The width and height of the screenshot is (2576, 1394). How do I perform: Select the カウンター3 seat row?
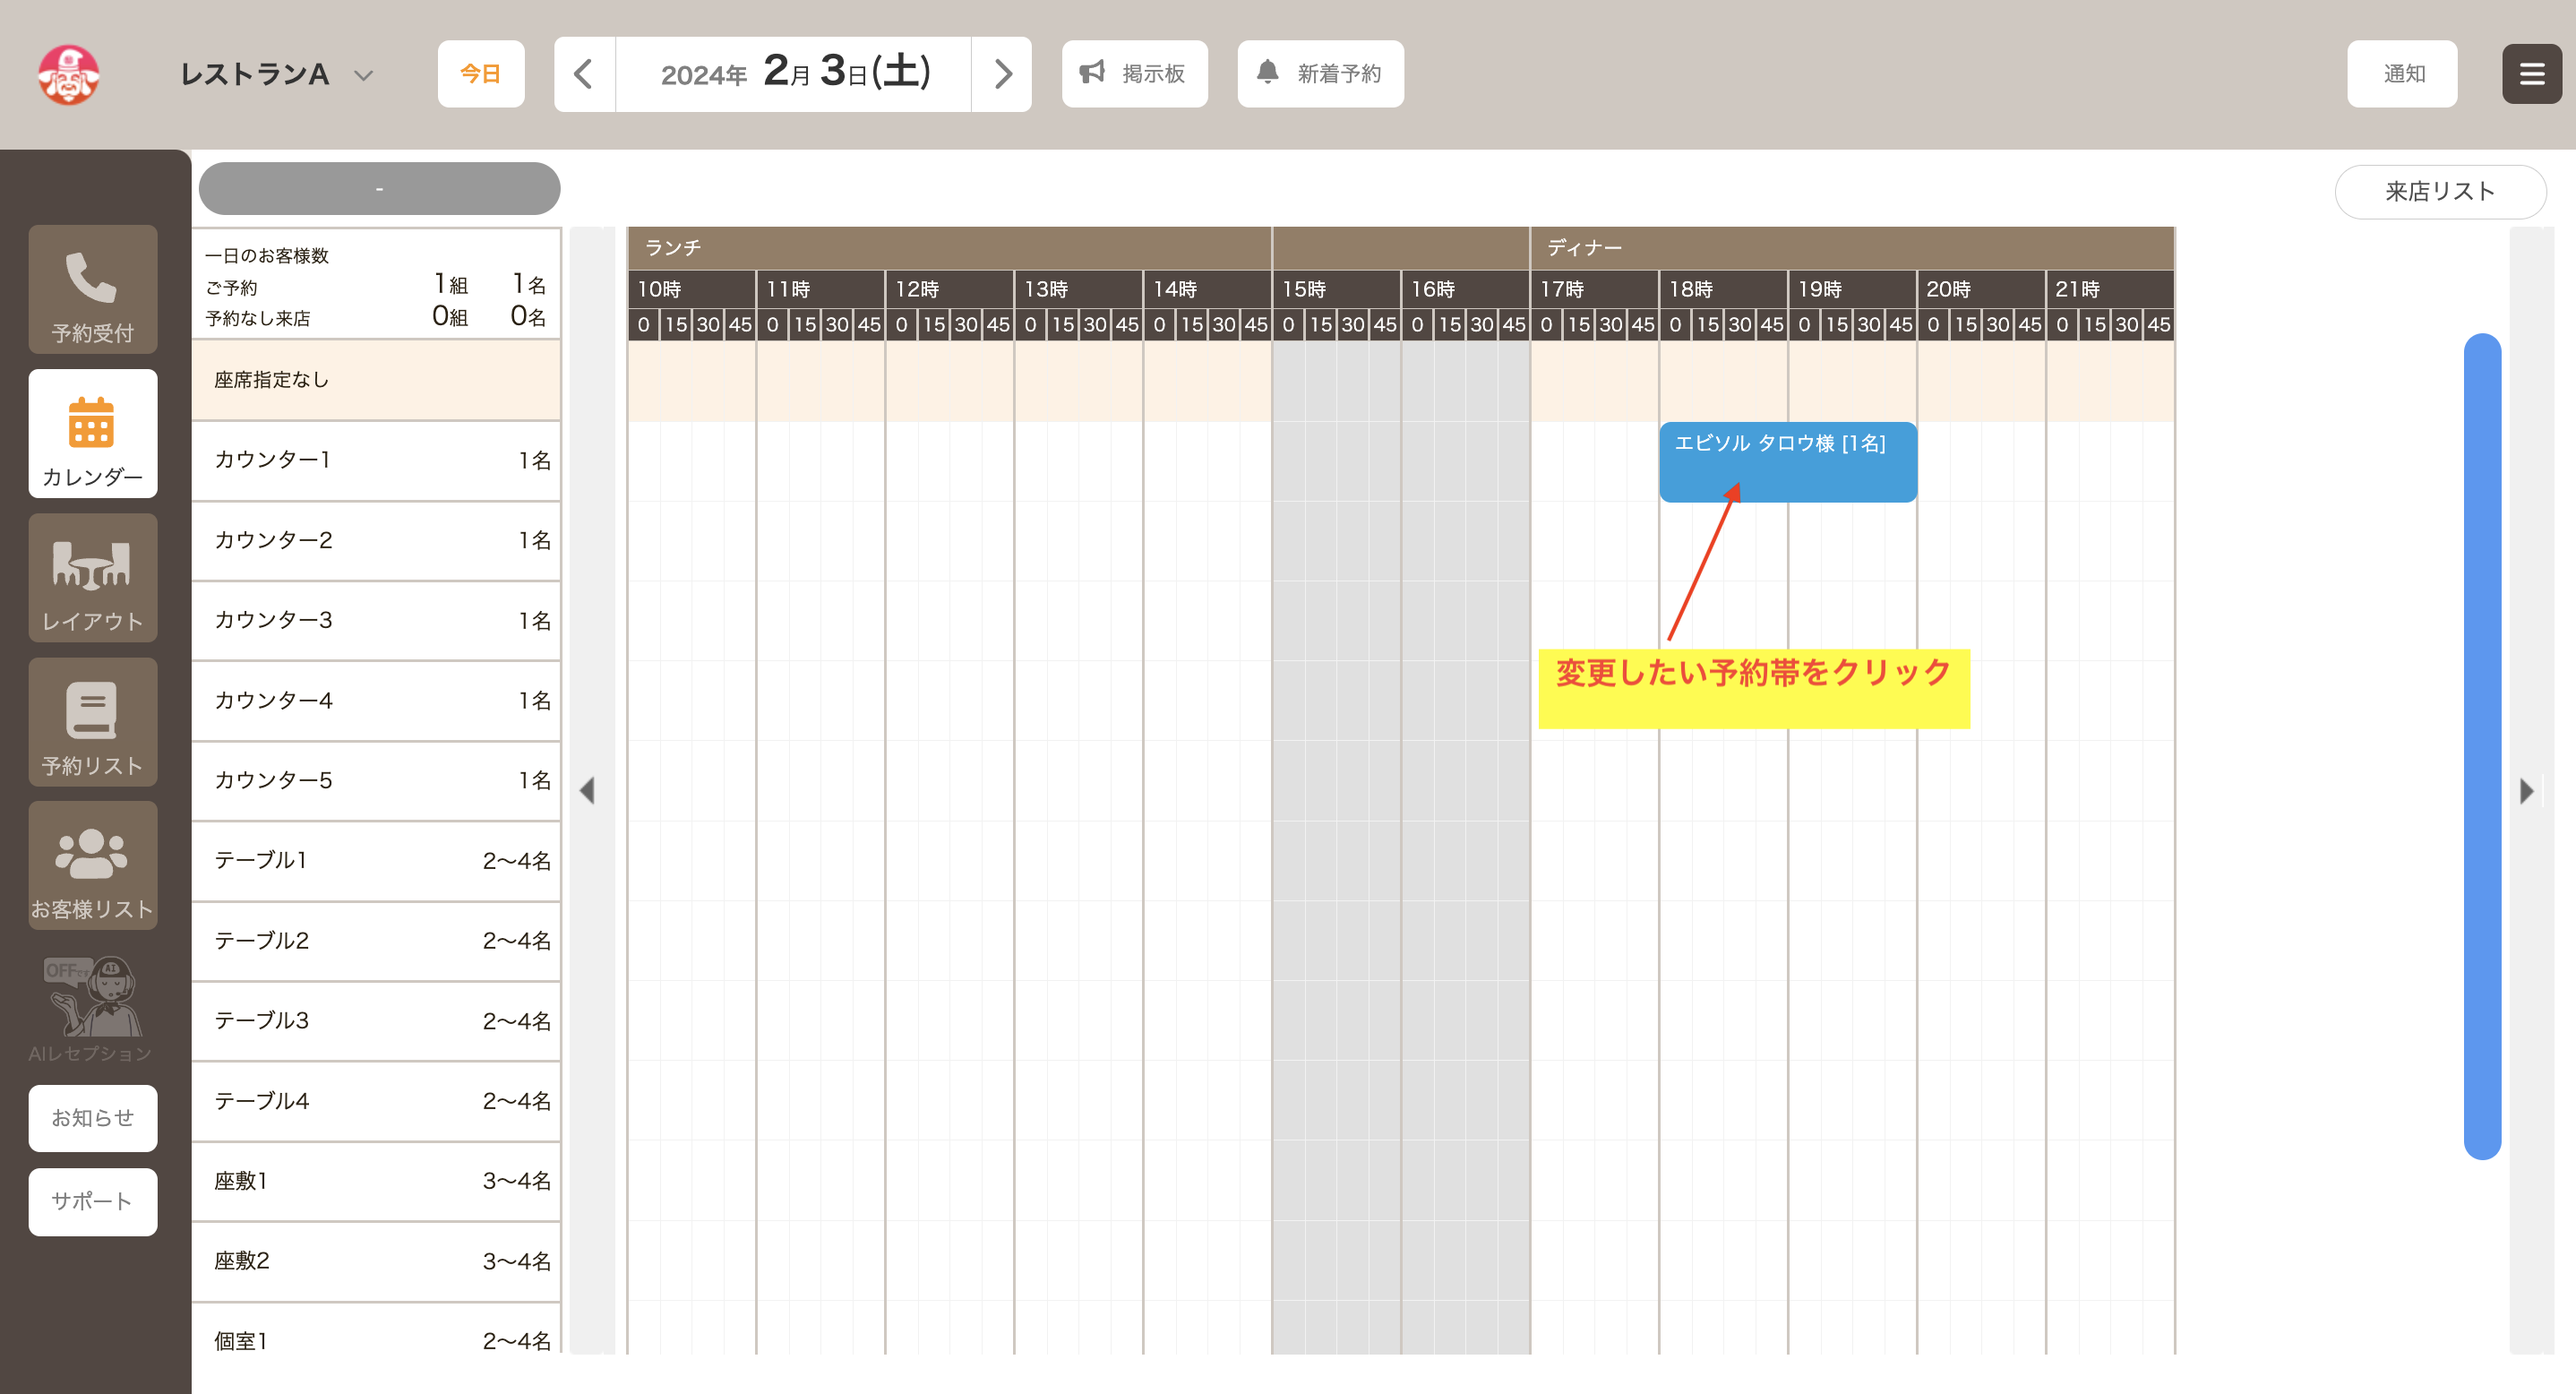376,620
